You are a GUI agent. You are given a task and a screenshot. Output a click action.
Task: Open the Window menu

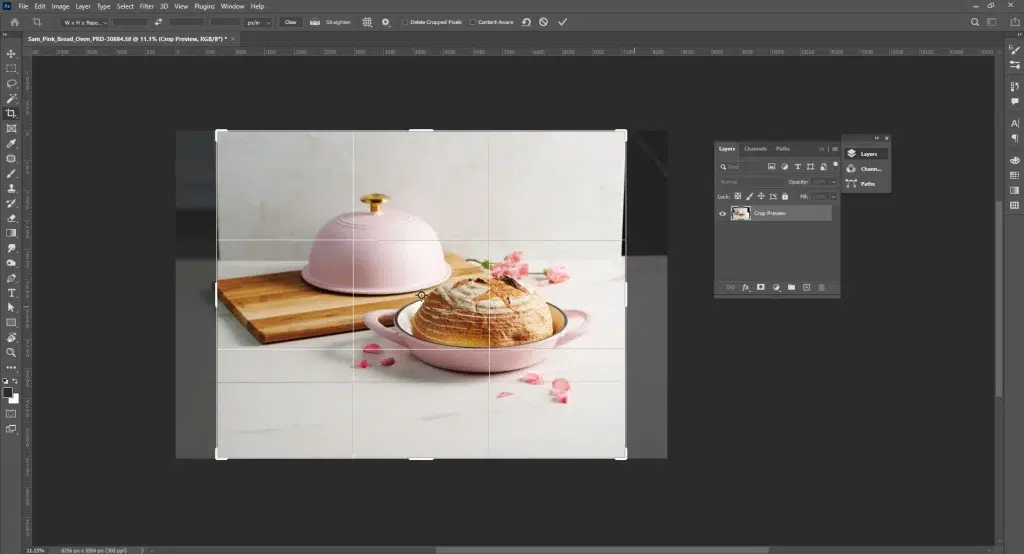tap(232, 7)
